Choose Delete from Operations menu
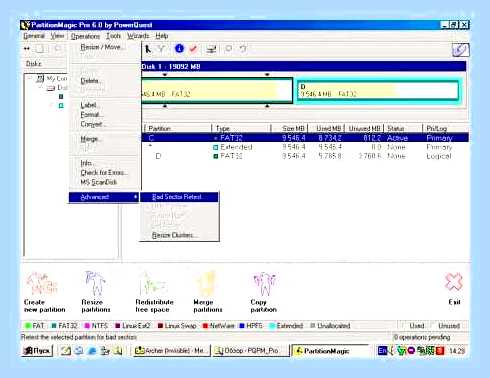Viewport: 490px width, 378px height. [x=104, y=81]
